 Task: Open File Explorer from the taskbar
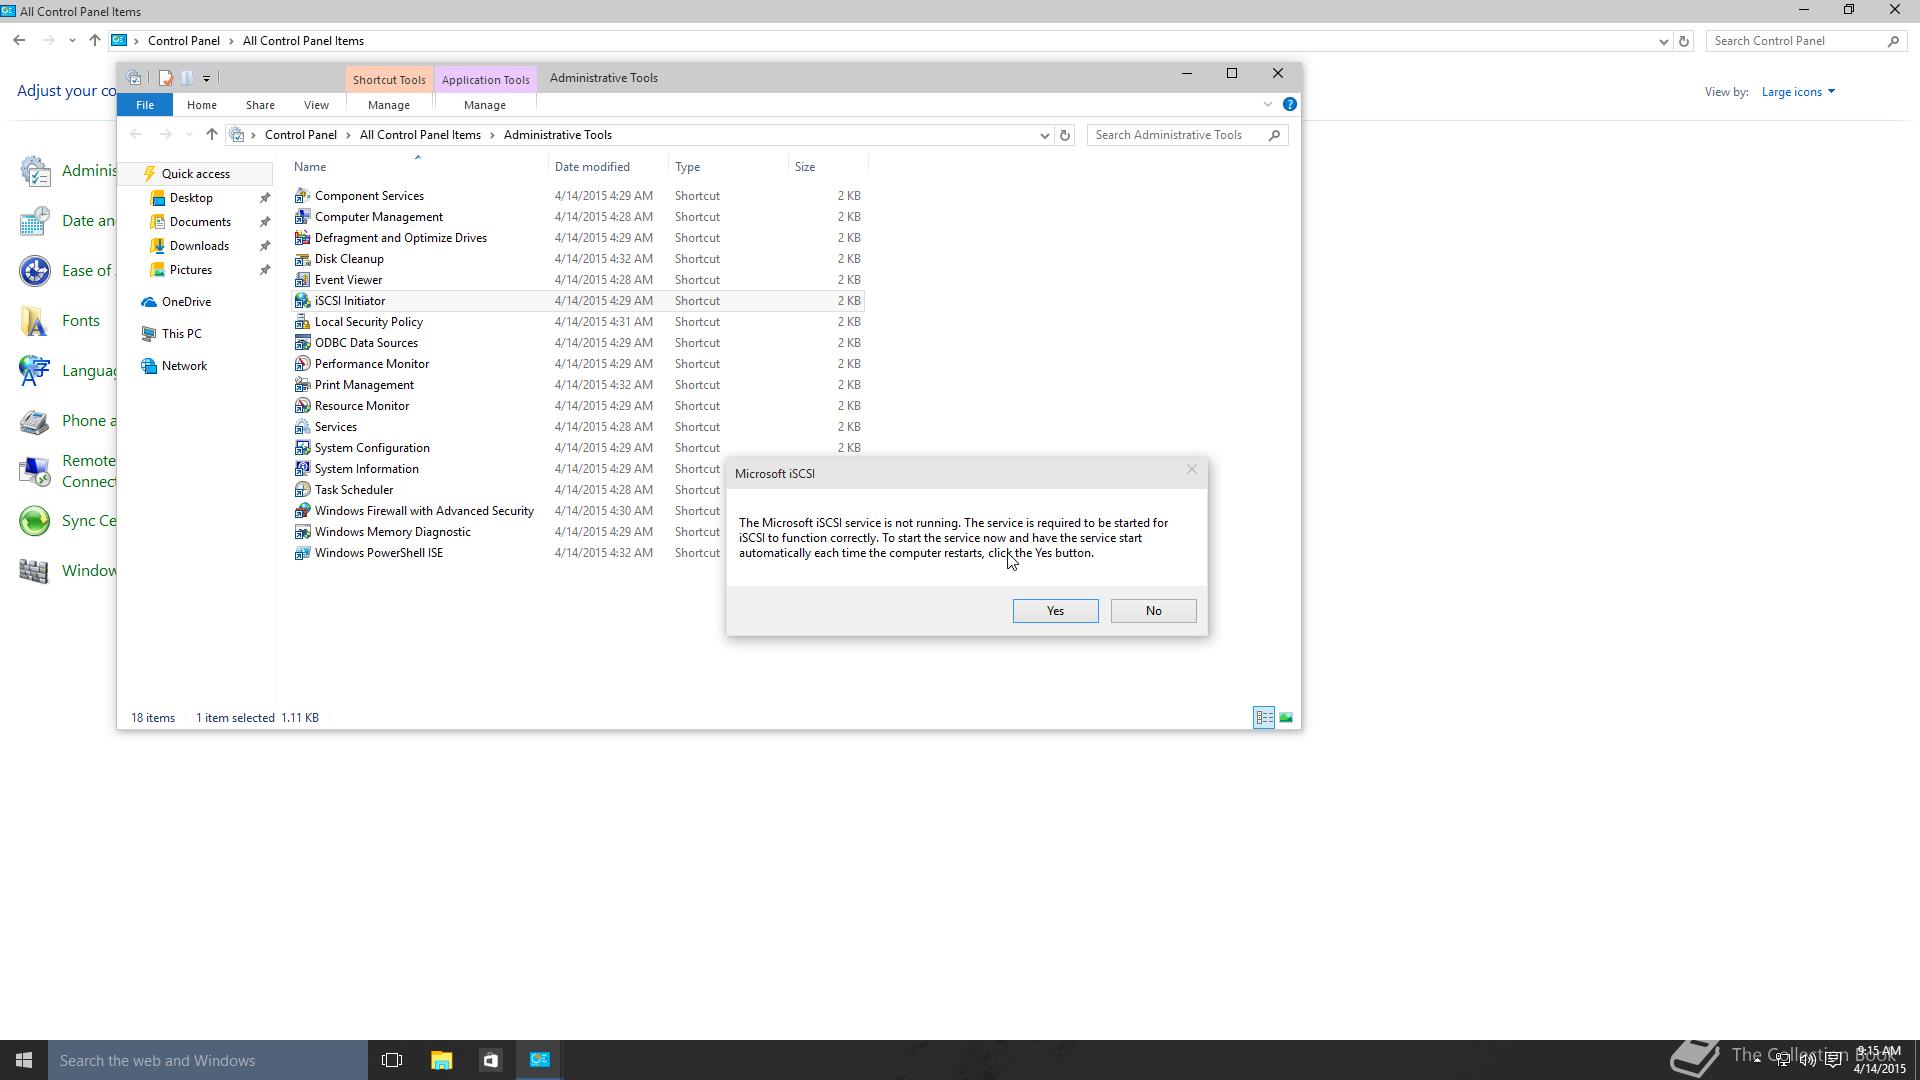coord(441,1060)
